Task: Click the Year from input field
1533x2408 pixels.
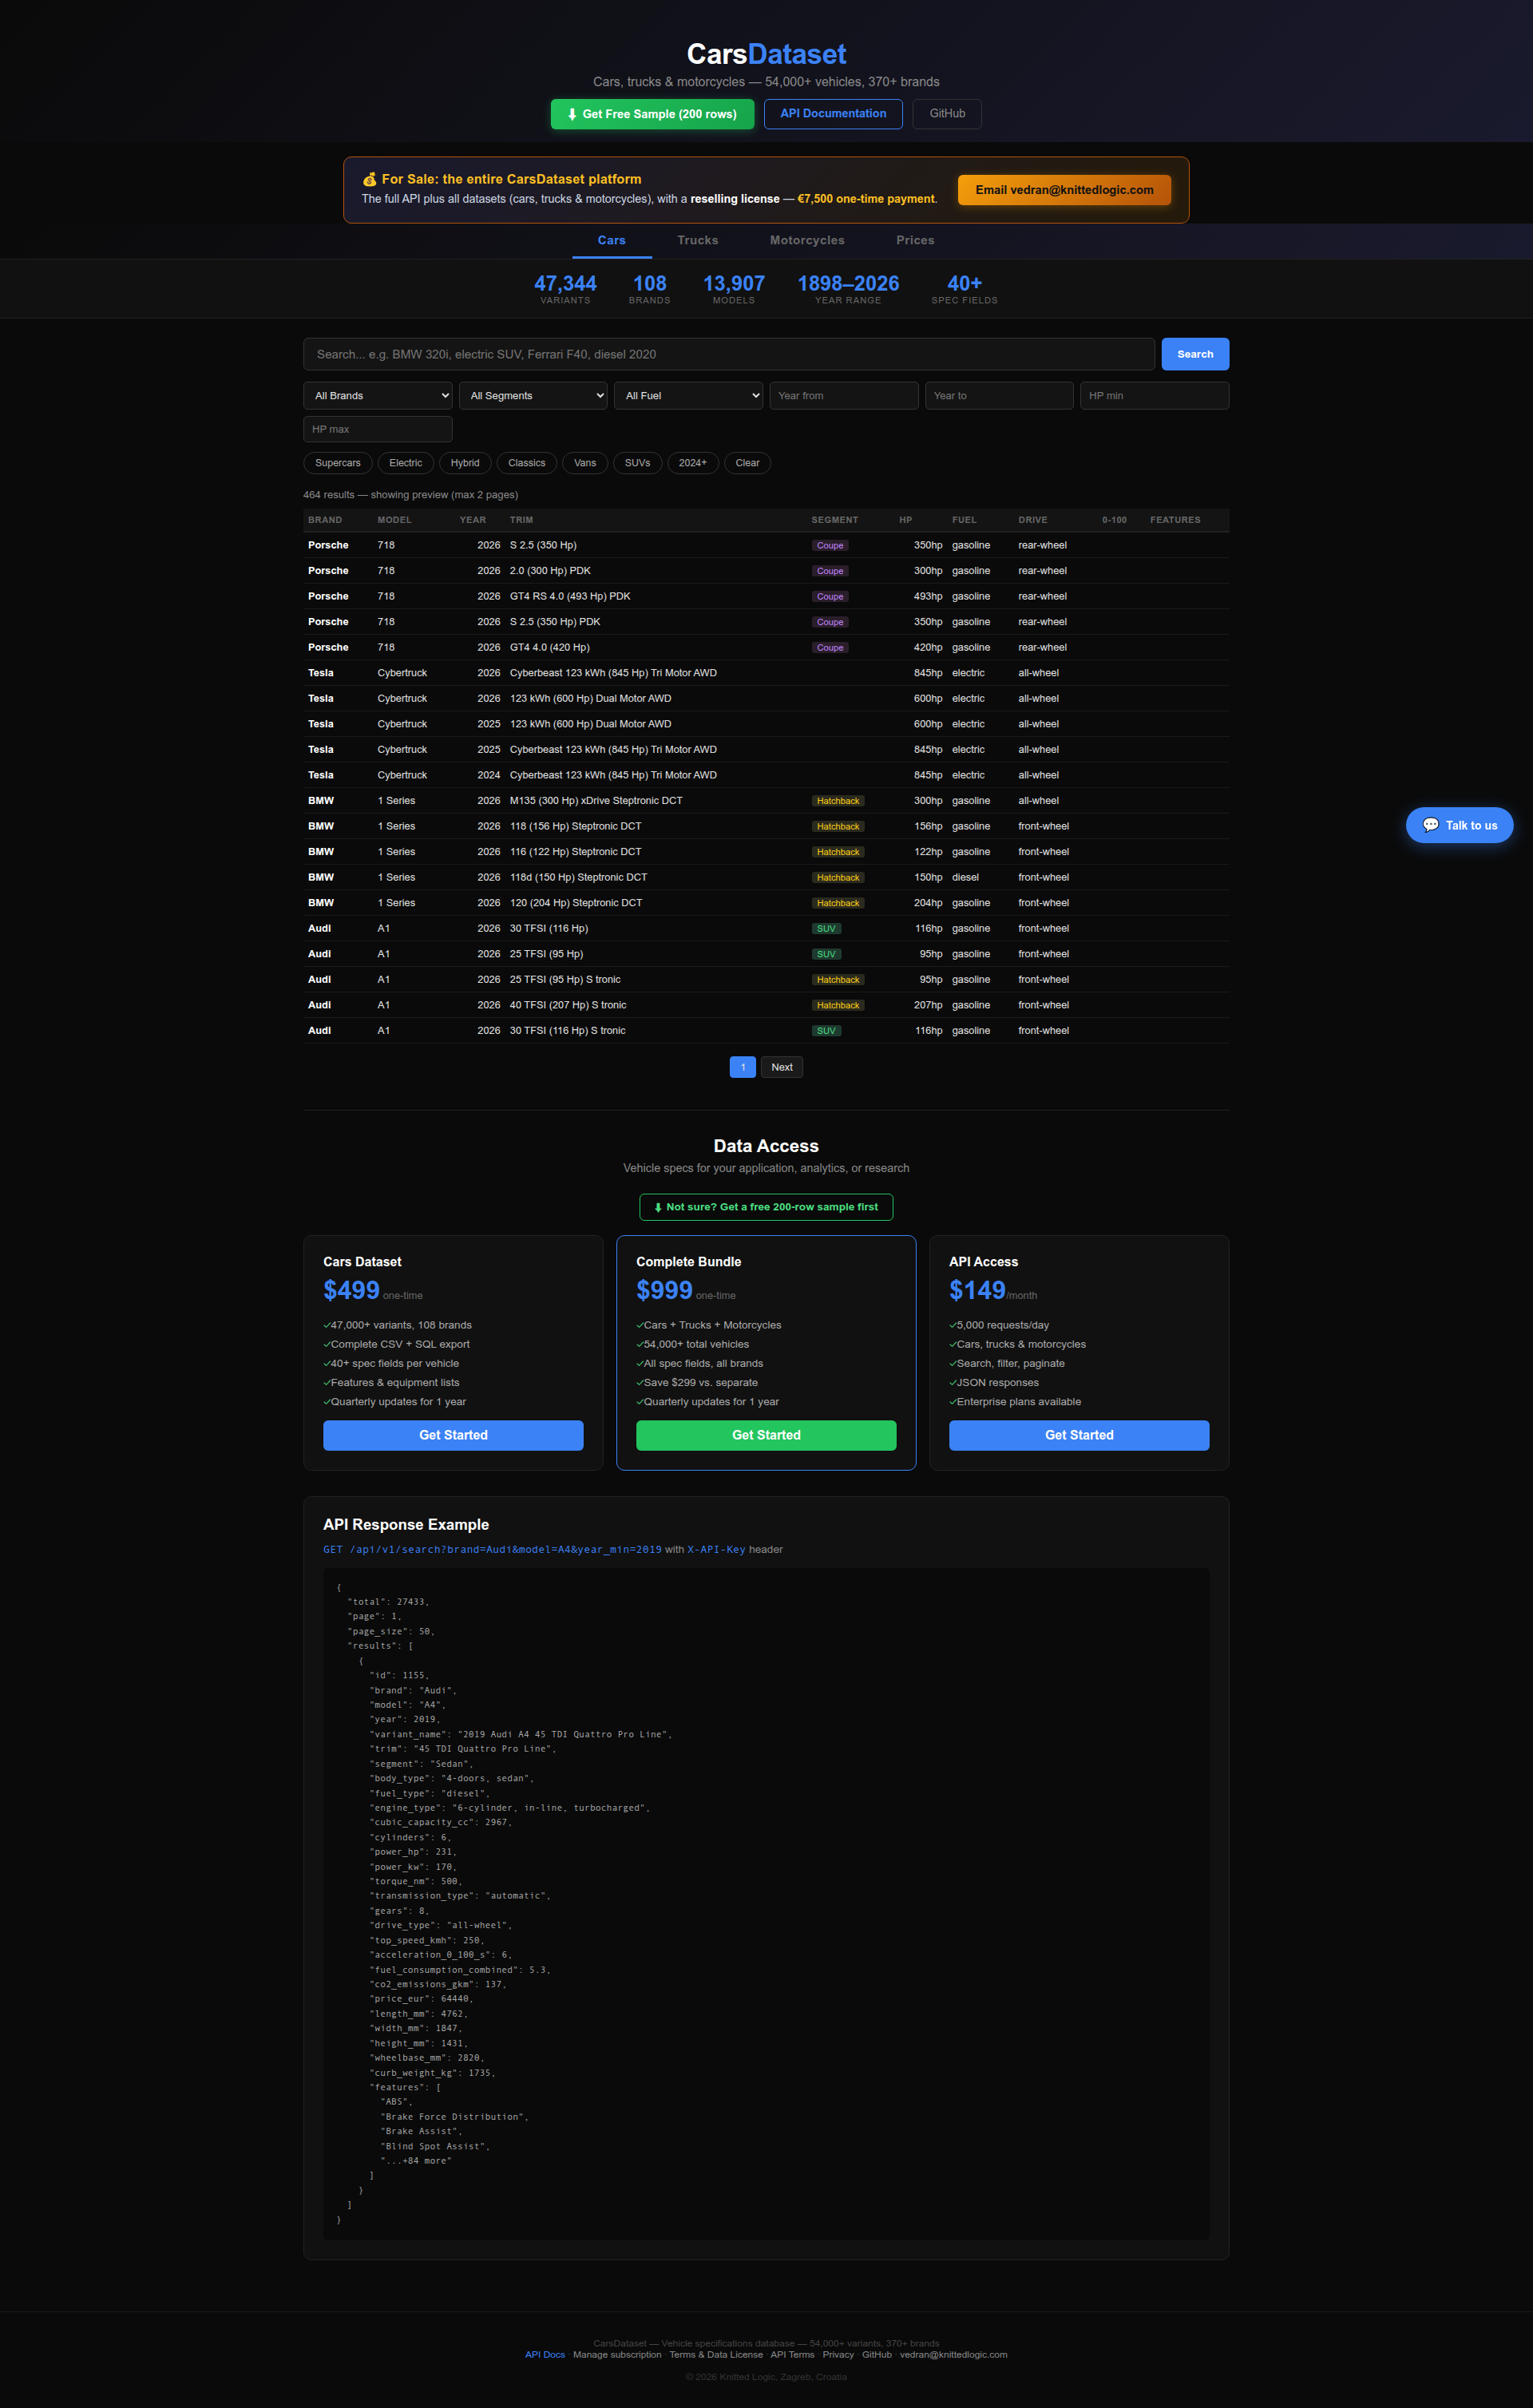Action: (x=844, y=396)
